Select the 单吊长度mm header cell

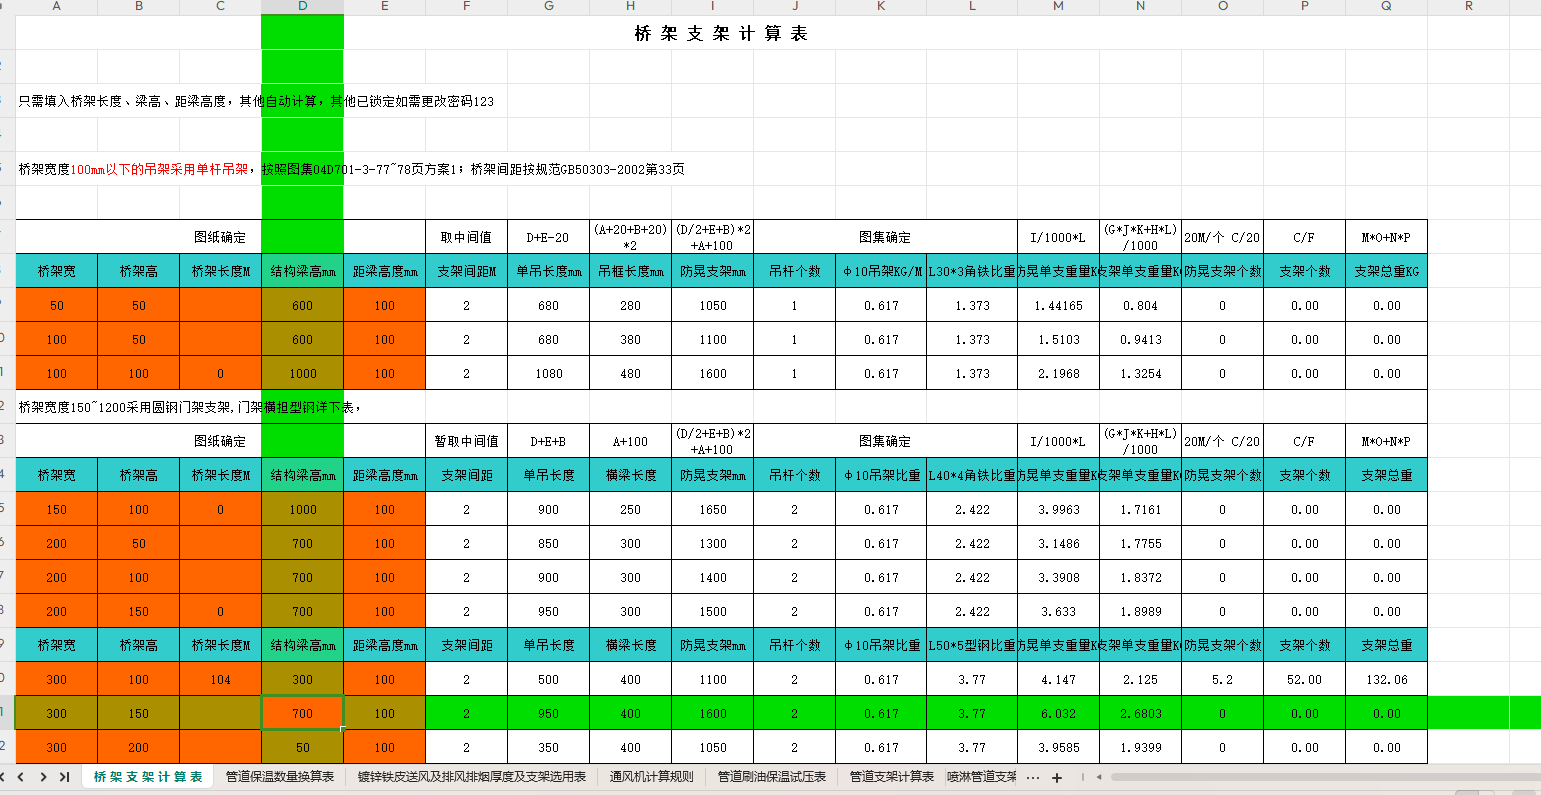pos(548,271)
